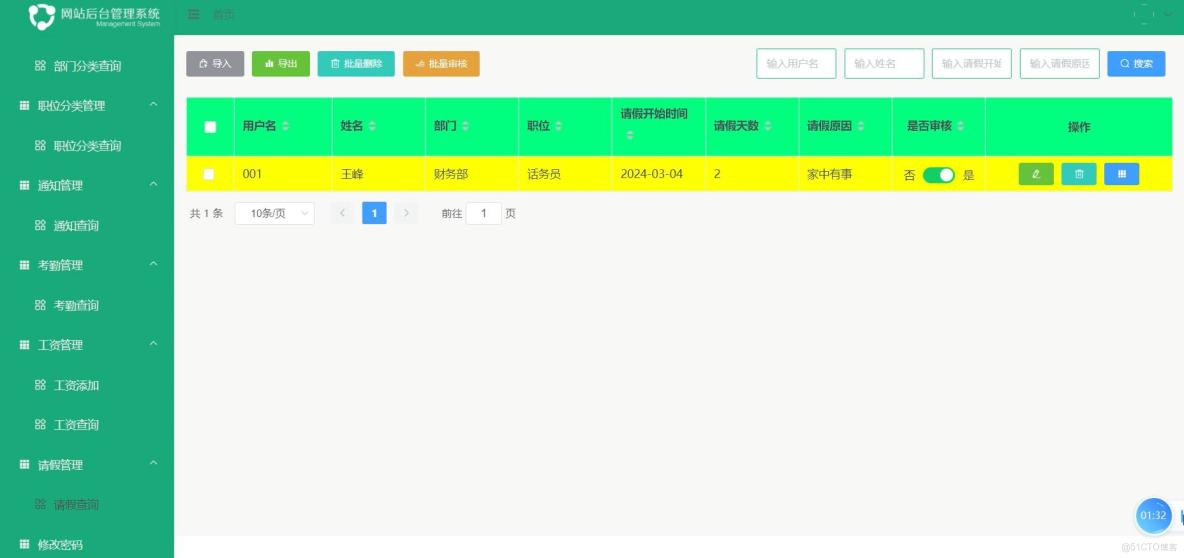Collapse the 考勤管理 menu group
1184x558 pixels.
coord(153,265)
